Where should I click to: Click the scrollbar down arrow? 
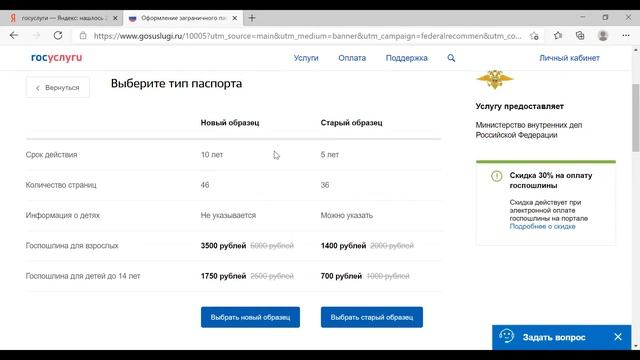point(636,347)
